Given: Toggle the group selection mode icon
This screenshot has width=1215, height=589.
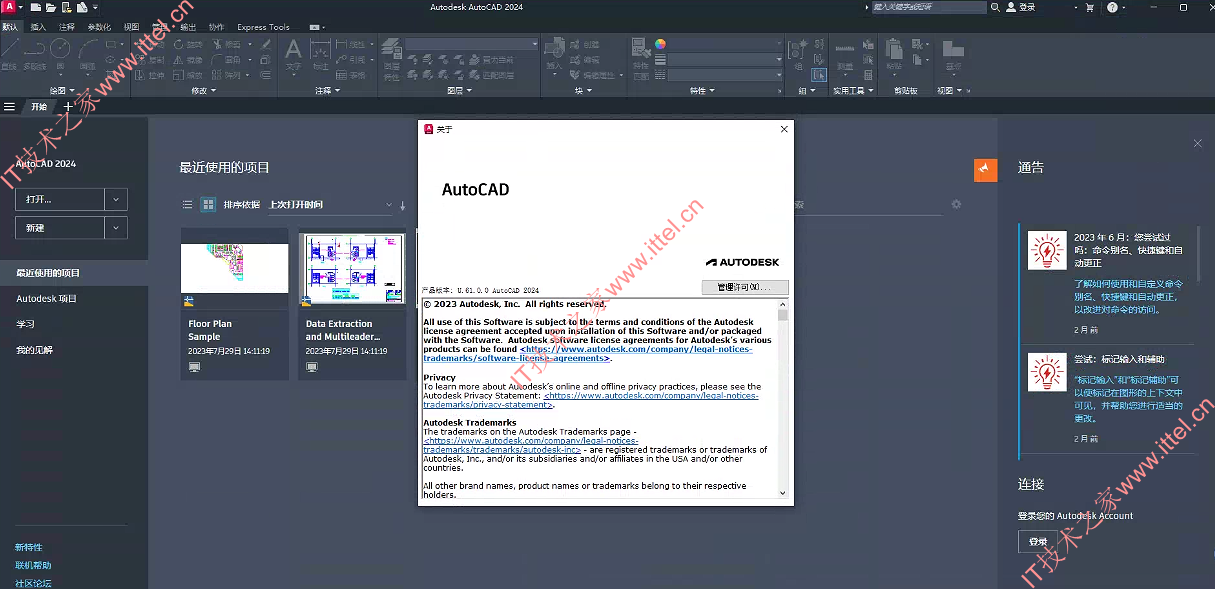Looking at the screenshot, I should [x=819, y=74].
